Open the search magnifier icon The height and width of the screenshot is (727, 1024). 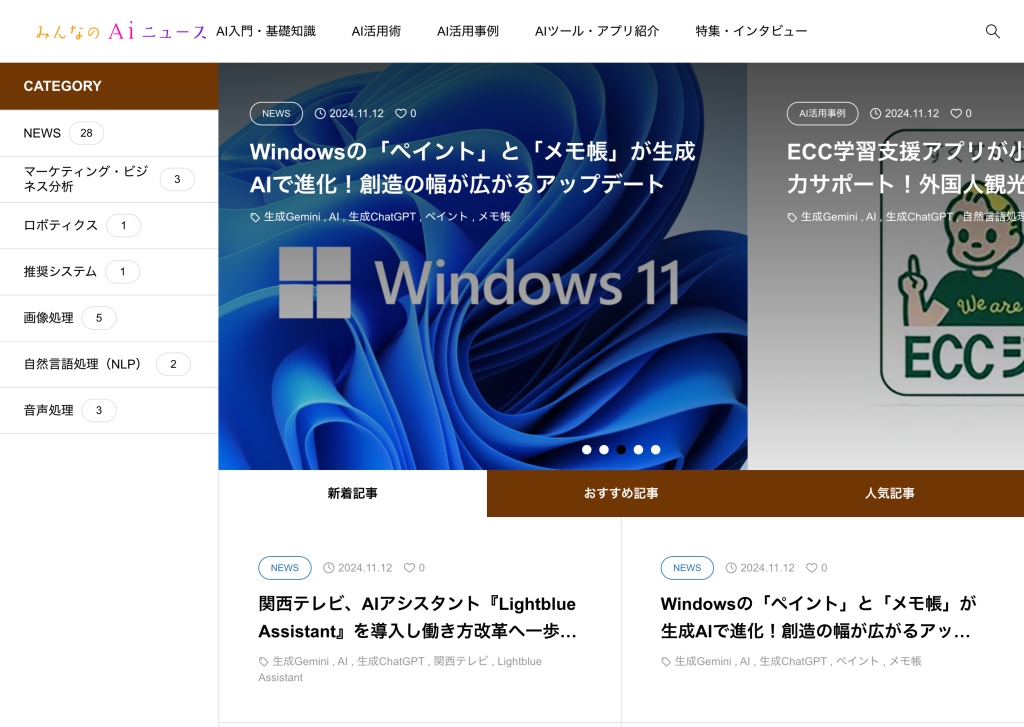(992, 31)
